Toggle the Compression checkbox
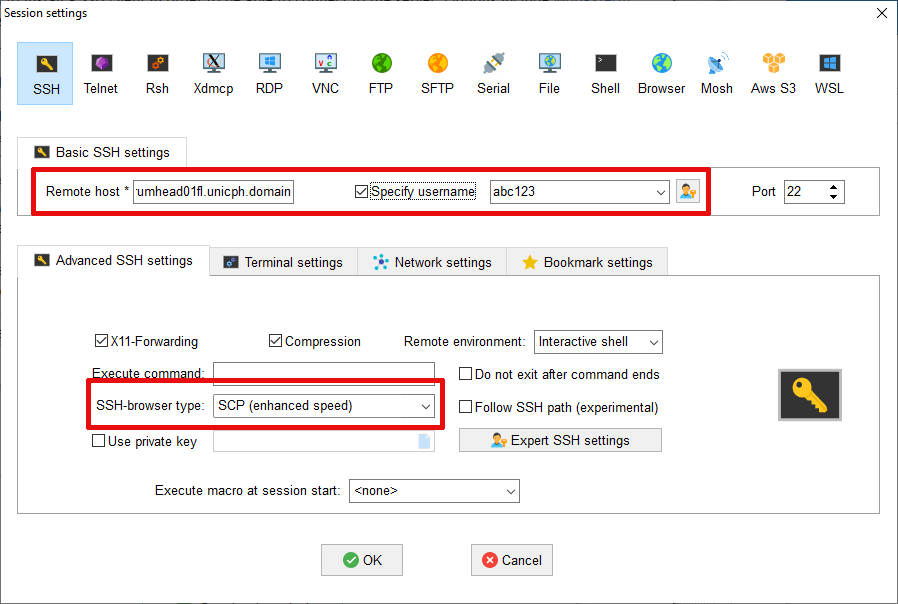Image resolution: width=898 pixels, height=604 pixels. pyautogui.click(x=276, y=341)
